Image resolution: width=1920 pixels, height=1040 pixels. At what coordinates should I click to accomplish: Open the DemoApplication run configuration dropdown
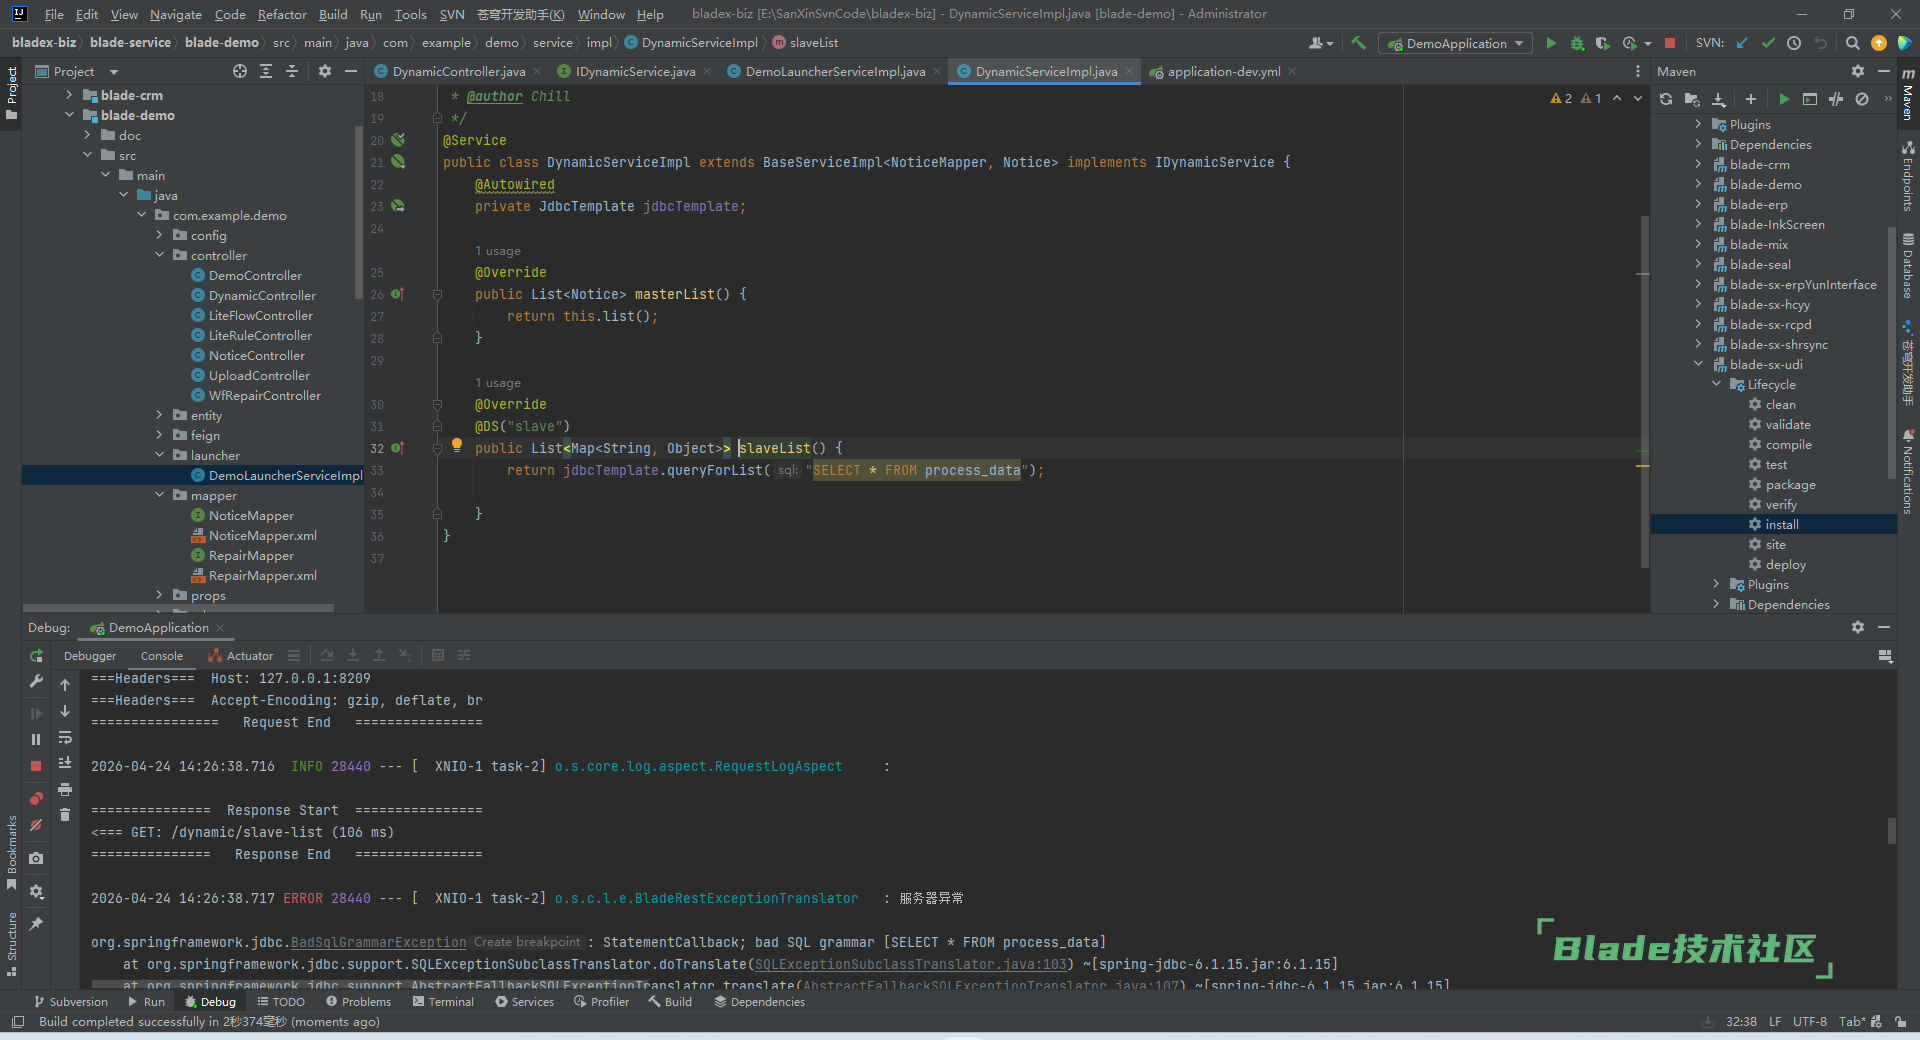pyautogui.click(x=1455, y=43)
